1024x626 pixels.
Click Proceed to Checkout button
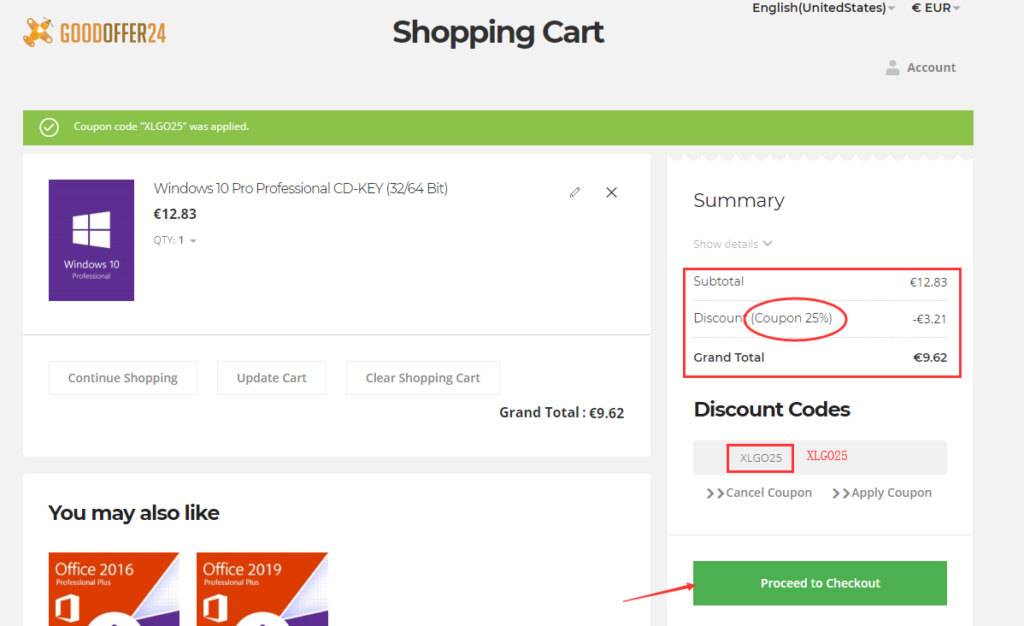point(820,583)
